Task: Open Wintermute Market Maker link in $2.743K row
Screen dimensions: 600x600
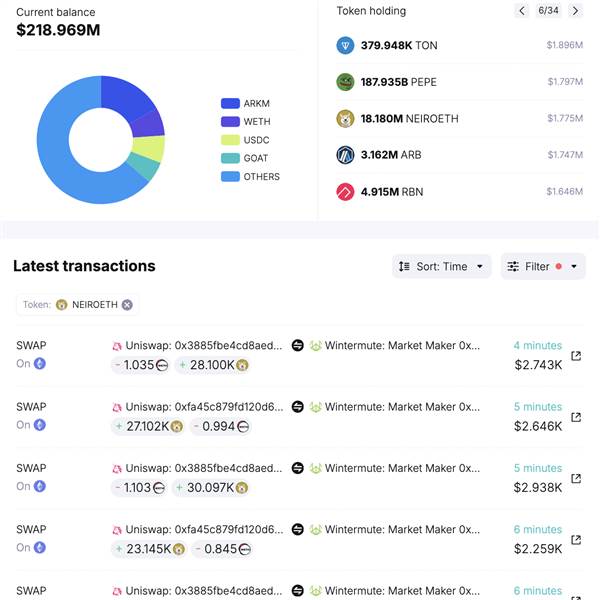Action: click(x=402, y=346)
